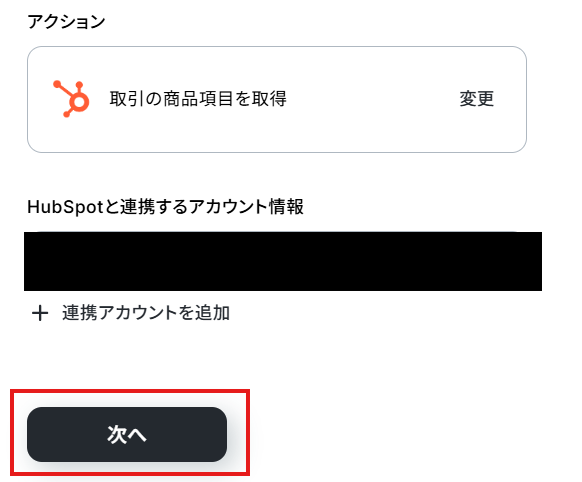
Task: Click the HubSpotと連携するアカウント情報 heading
Action: pos(166,207)
